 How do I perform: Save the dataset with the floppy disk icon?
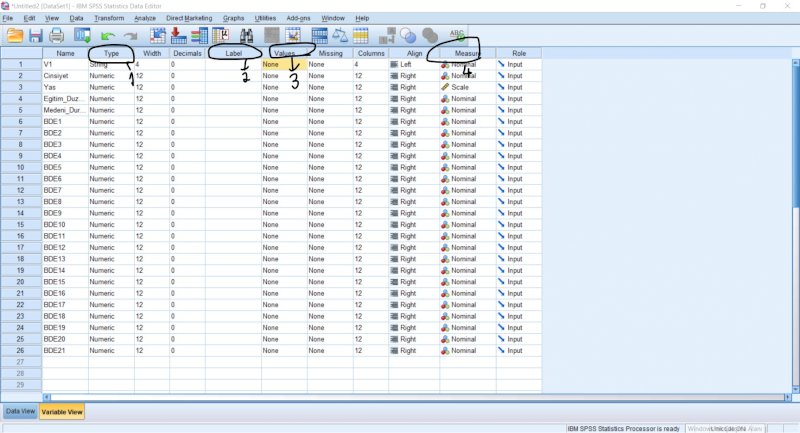(36, 36)
